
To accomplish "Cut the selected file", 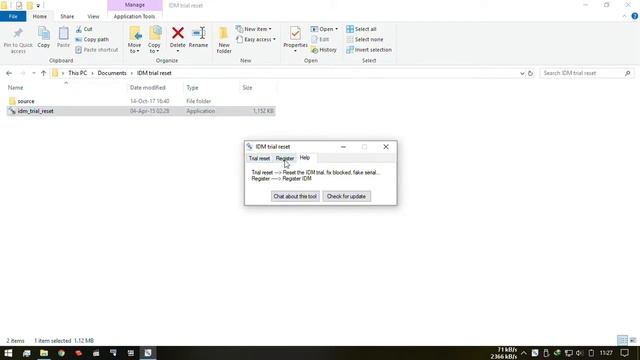I will [x=84, y=29].
